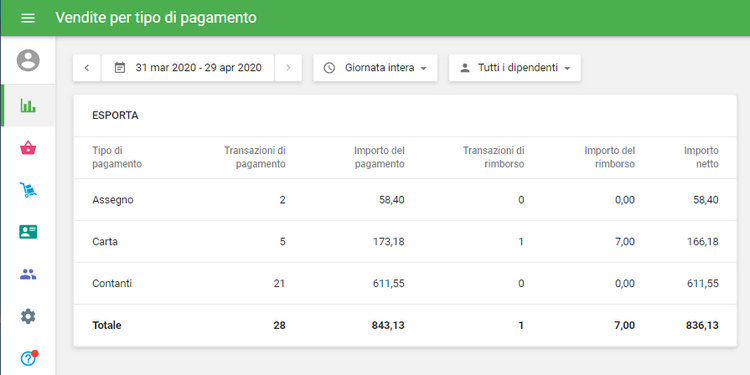This screenshot has height=375, width=750.
Task: Open the Reports bar chart section
Action: coord(28,106)
